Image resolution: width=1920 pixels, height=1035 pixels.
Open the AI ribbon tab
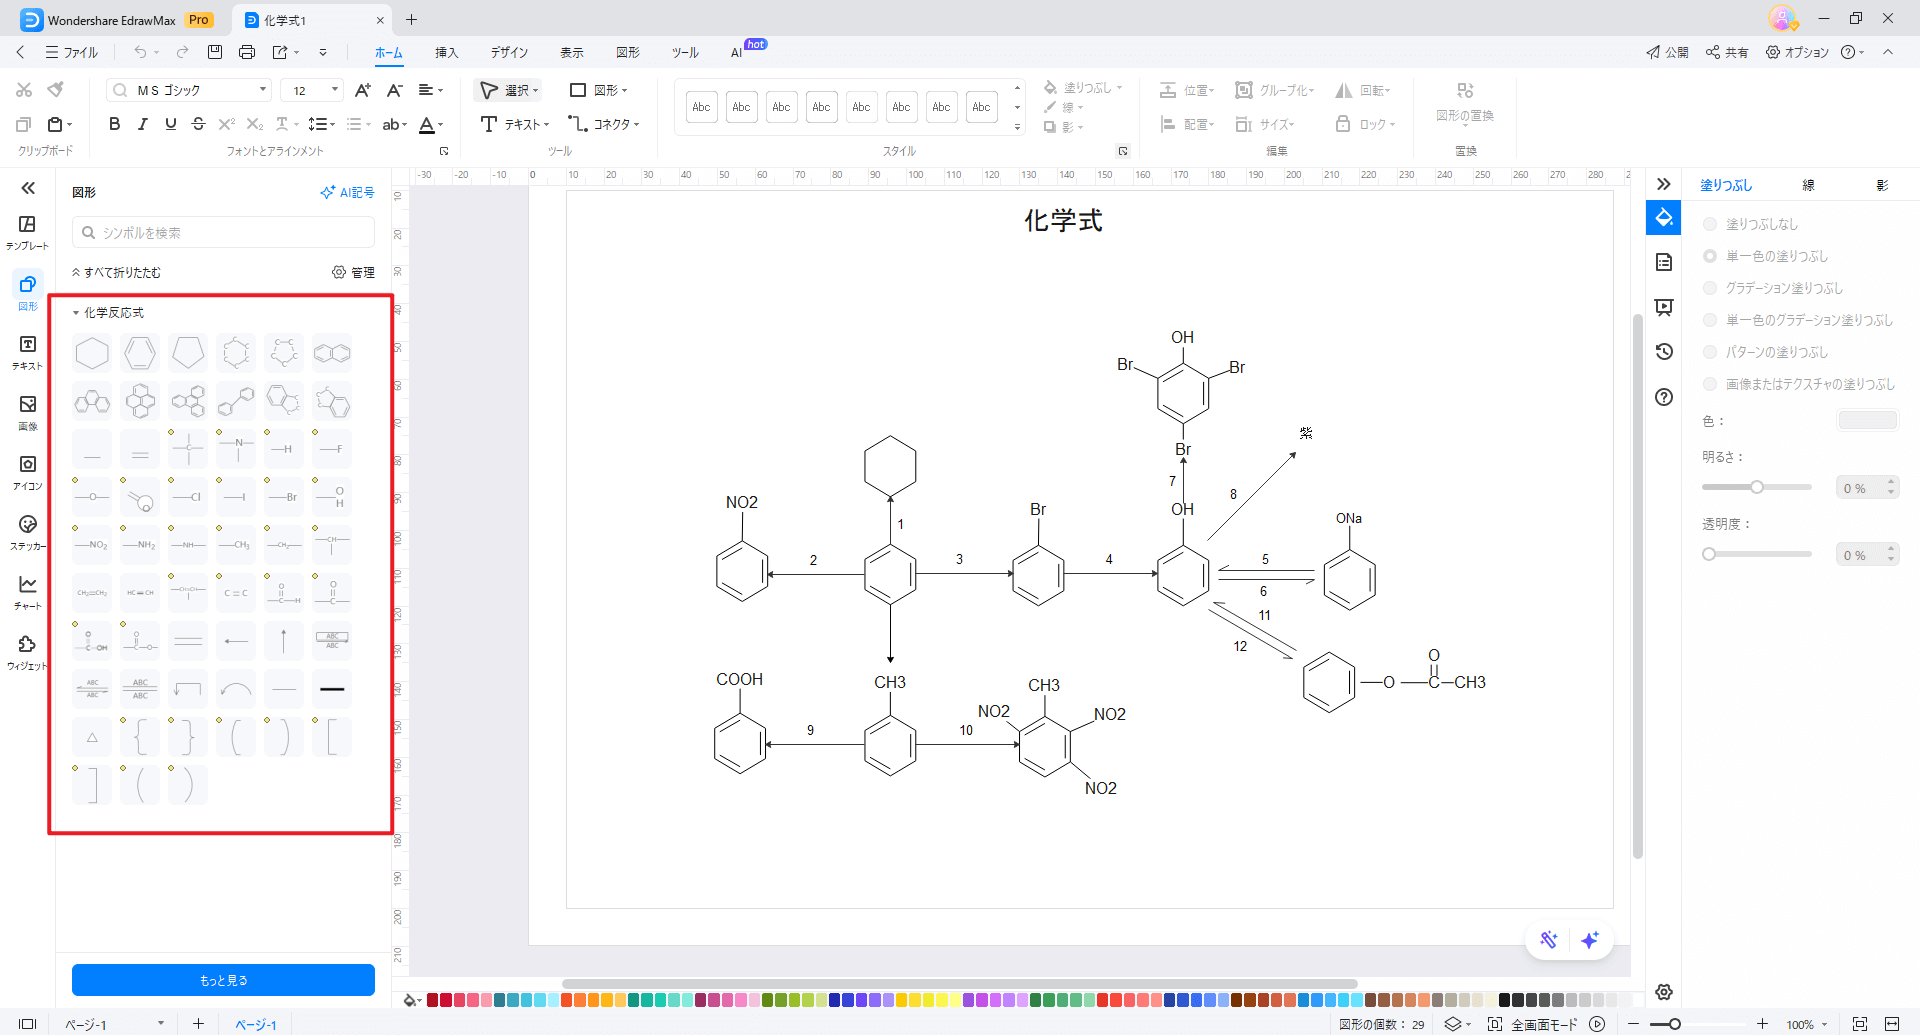click(737, 52)
